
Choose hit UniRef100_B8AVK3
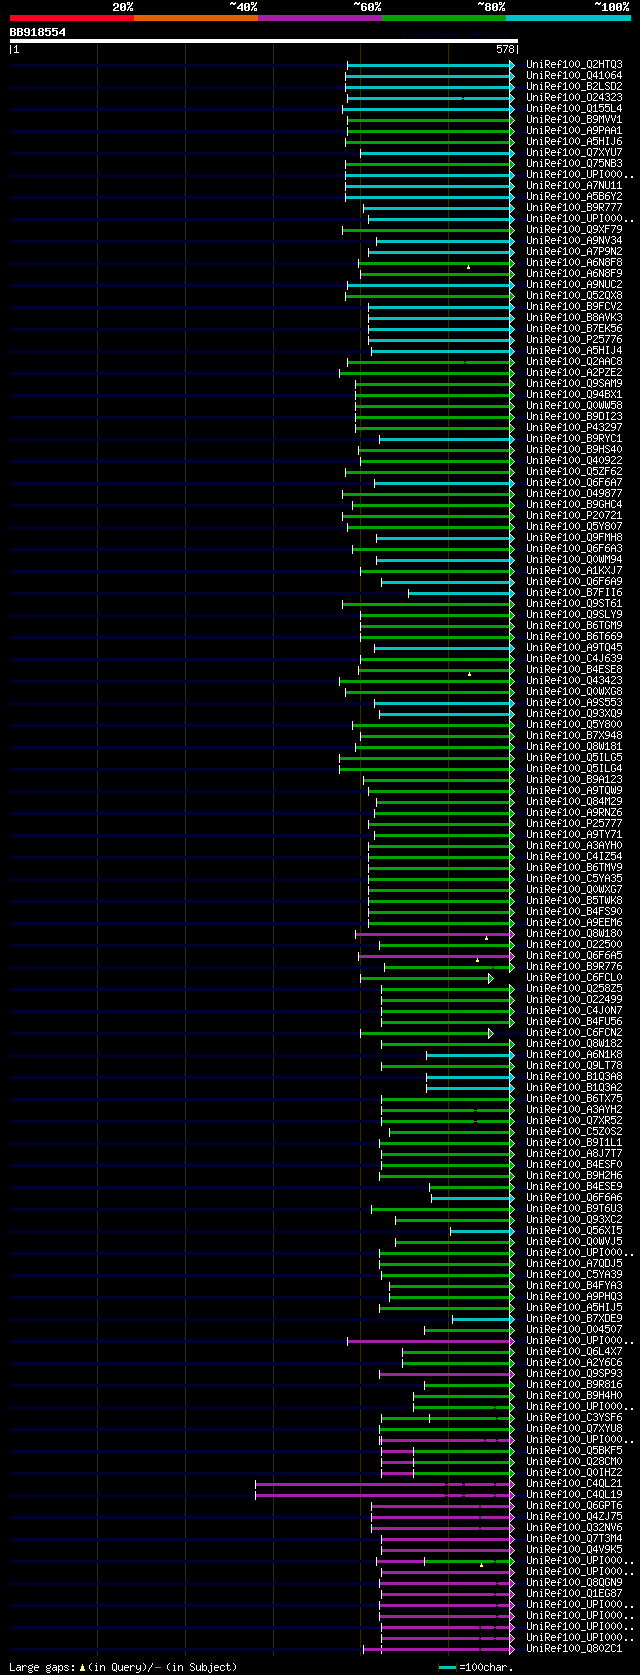pyautogui.click(x=574, y=317)
